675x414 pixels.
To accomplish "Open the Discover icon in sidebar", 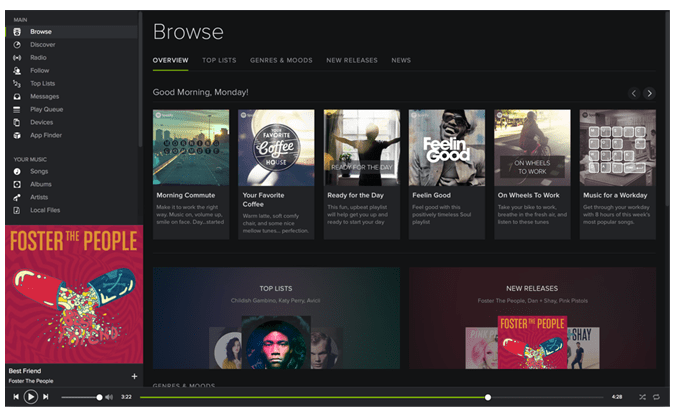I will (17, 45).
